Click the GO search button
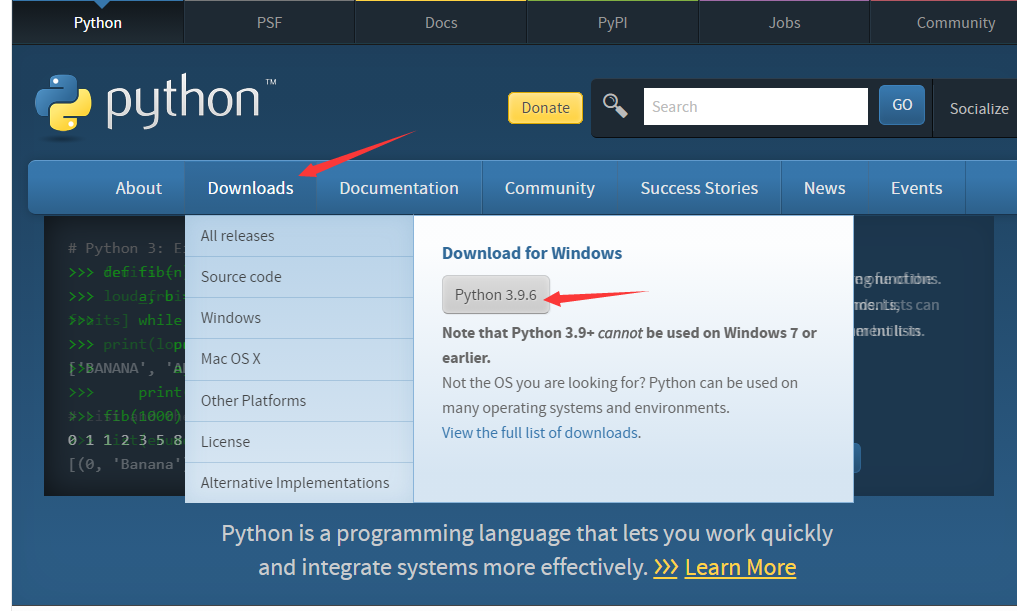 902,105
